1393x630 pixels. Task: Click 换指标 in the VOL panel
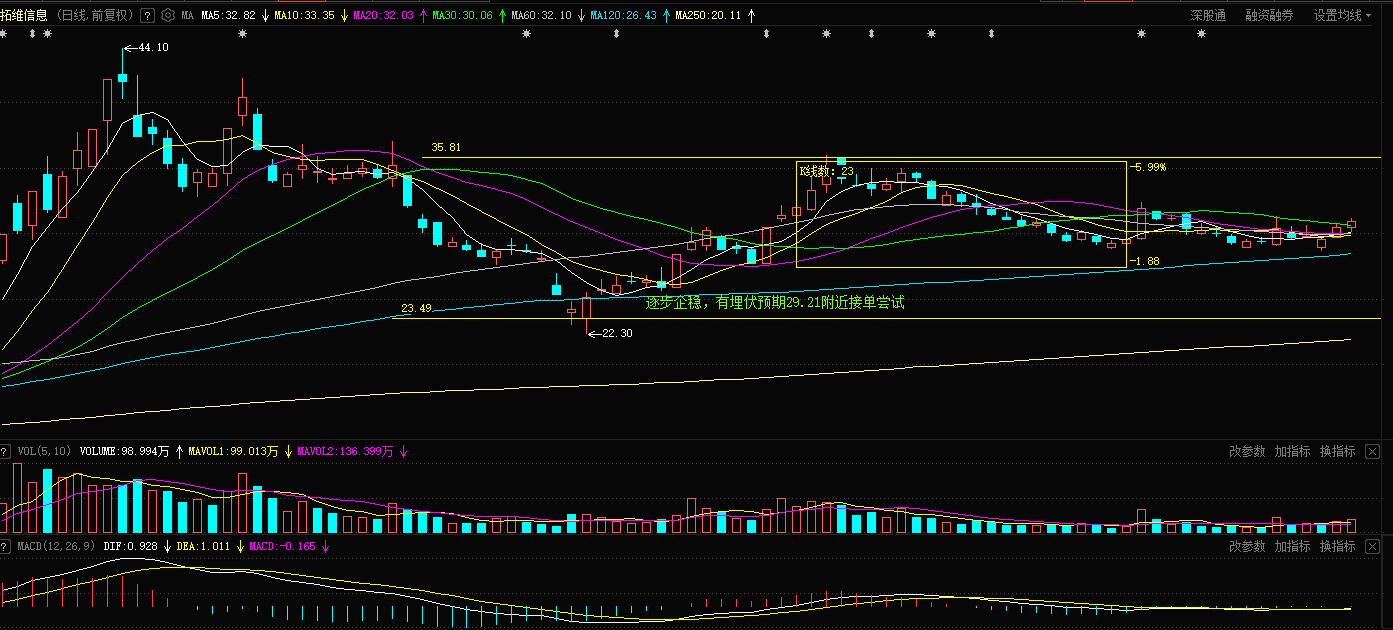pyautogui.click(x=1337, y=452)
